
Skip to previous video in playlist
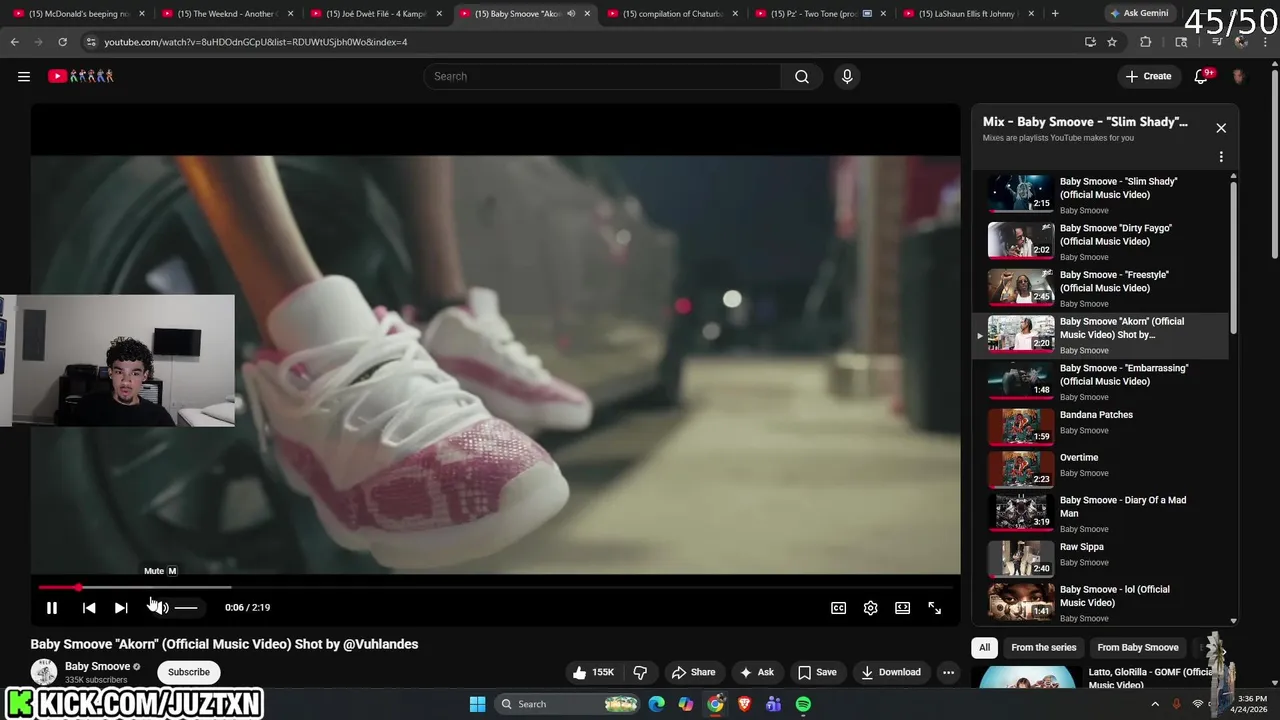[x=89, y=607]
